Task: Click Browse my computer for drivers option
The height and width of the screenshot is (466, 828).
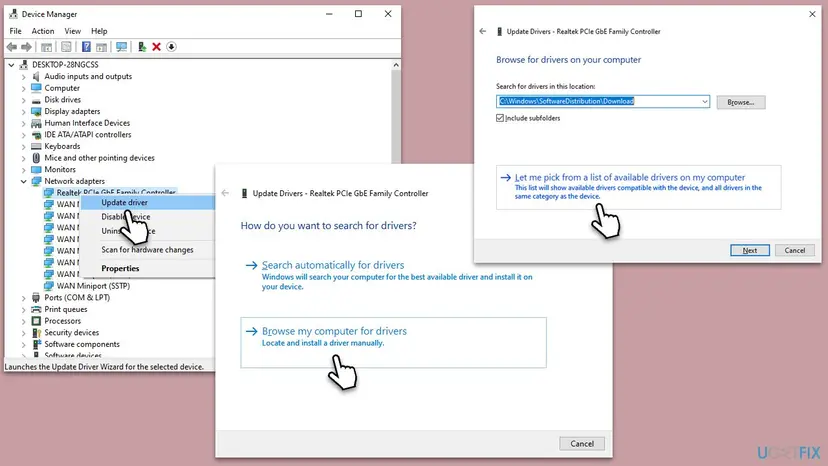Action: point(393,342)
